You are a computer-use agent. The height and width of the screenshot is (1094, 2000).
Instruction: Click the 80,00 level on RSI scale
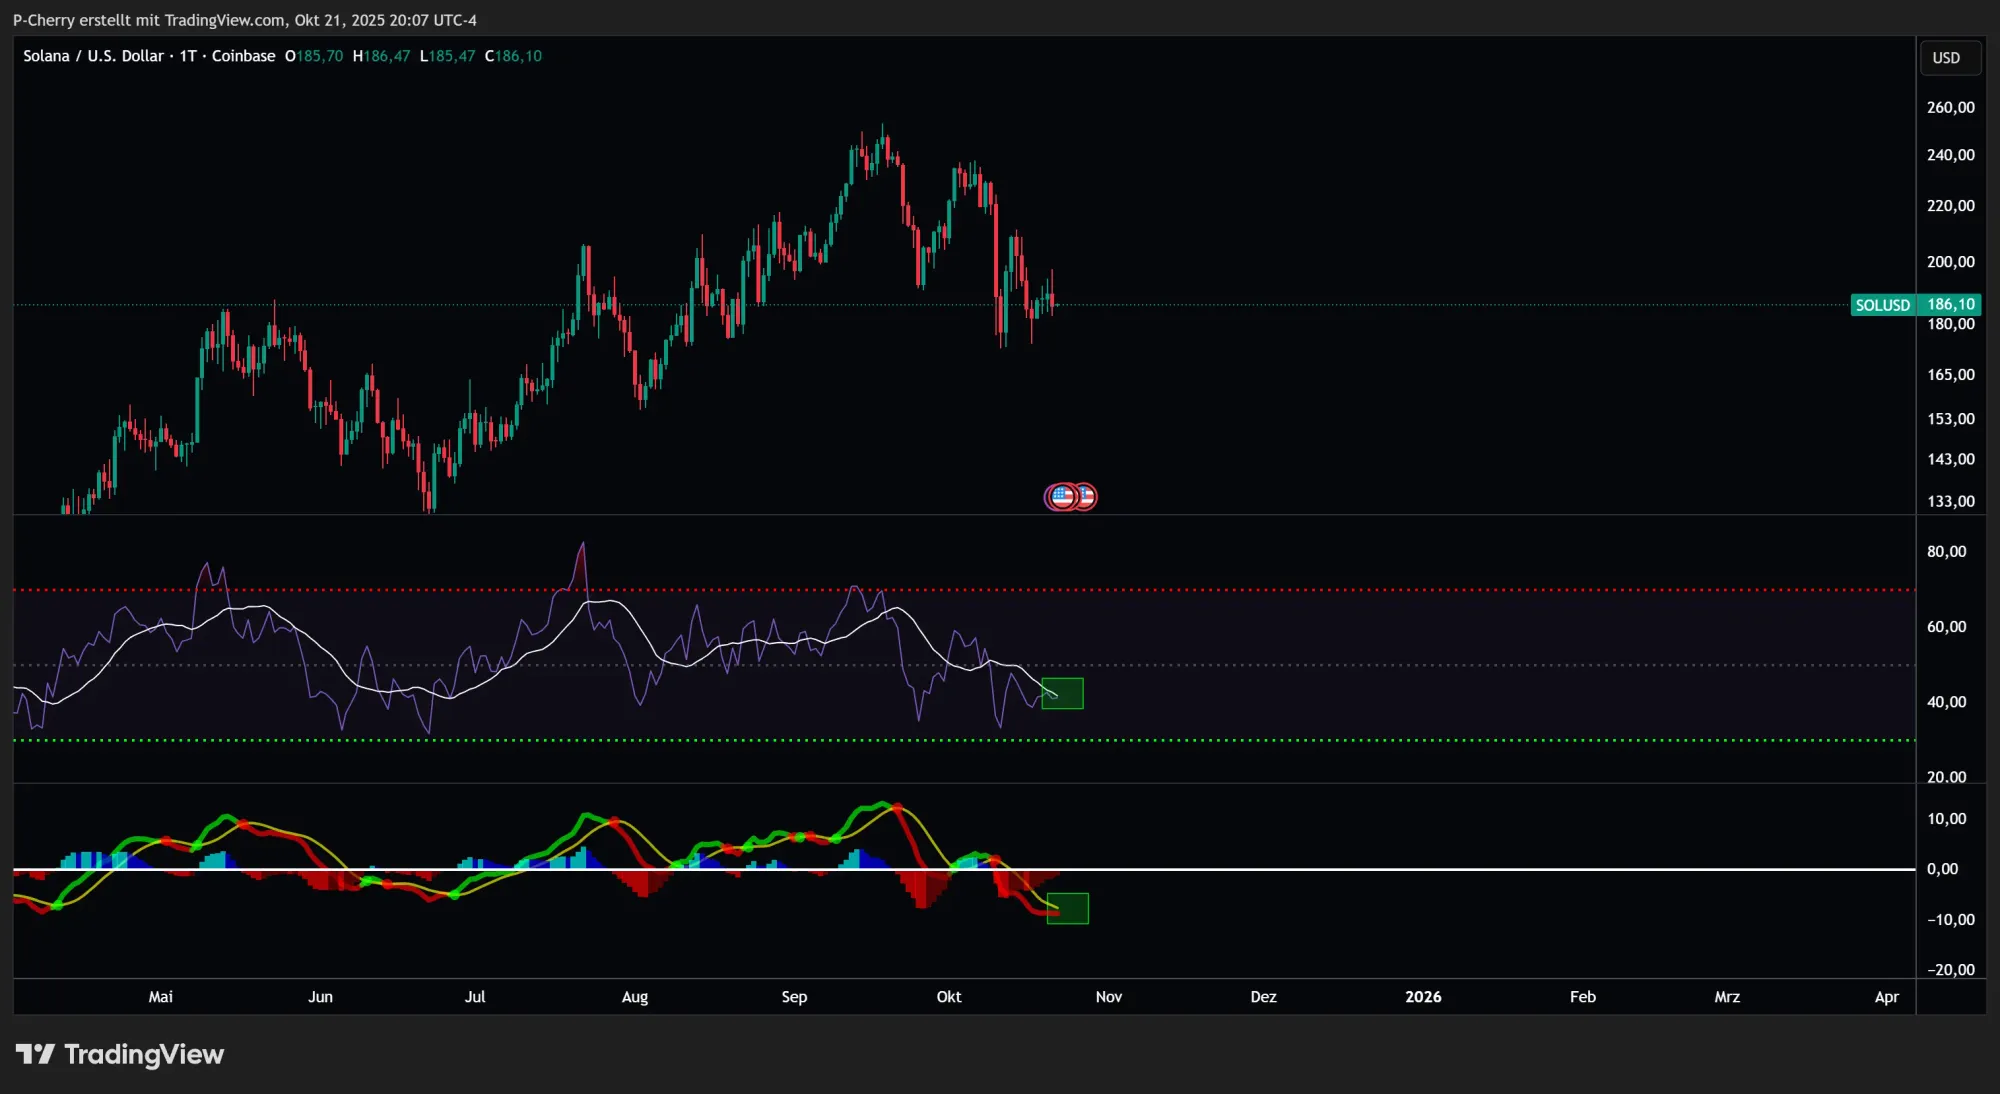(x=1946, y=551)
